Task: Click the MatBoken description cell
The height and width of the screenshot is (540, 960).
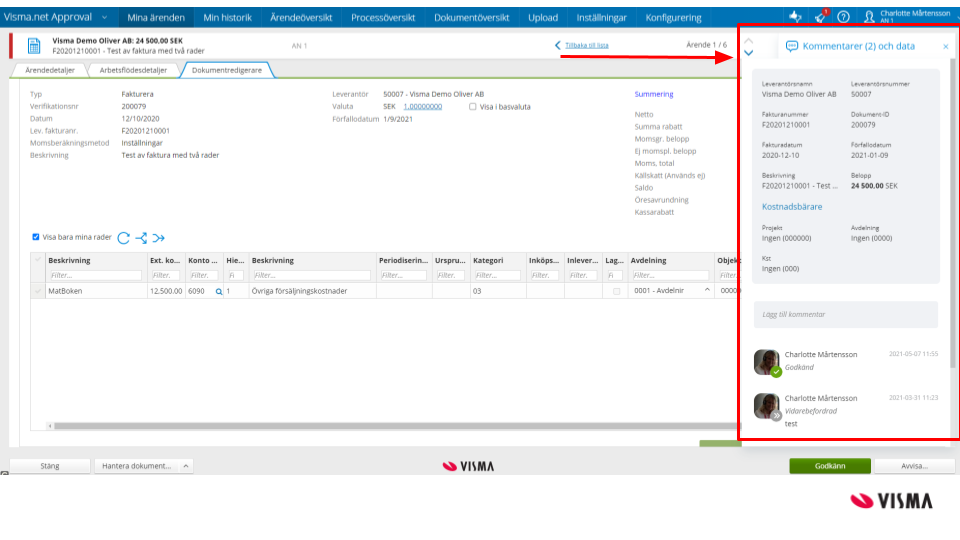Action: pos(96,291)
